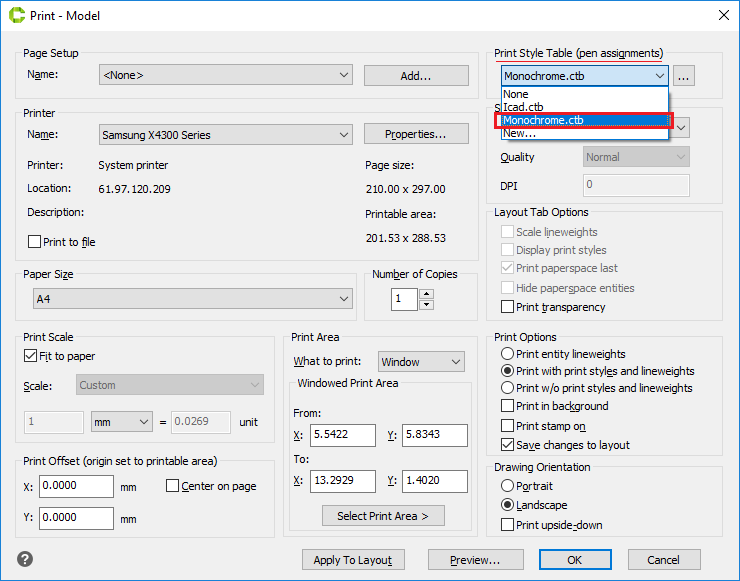This screenshot has height=581, width=740.
Task: Close the Print dialog window
Action: tap(723, 15)
